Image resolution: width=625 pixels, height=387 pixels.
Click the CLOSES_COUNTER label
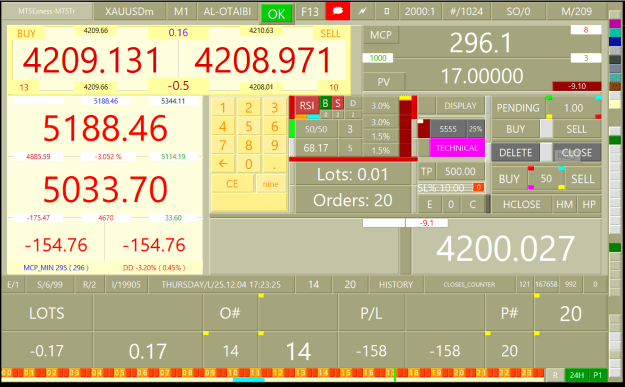[470, 285]
